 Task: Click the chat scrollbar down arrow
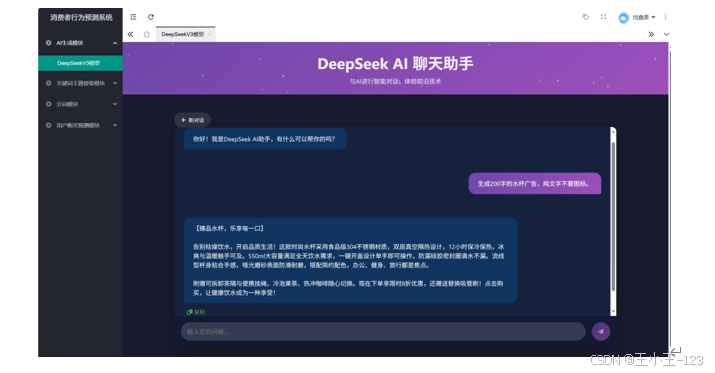tap(613, 311)
